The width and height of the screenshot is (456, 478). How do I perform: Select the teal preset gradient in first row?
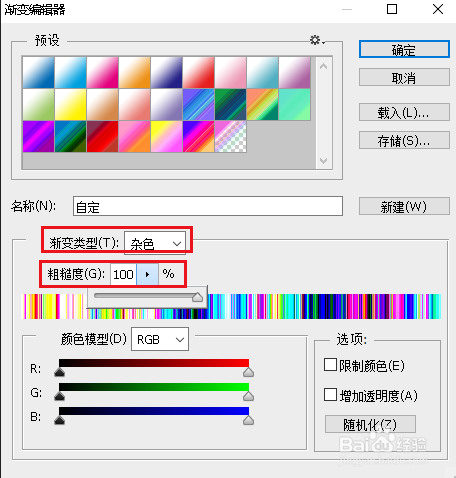[262, 72]
